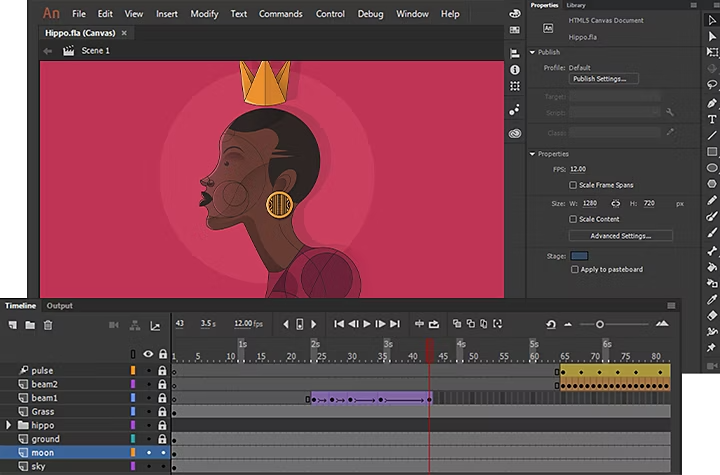Click the Stage color swatch
The height and width of the screenshot is (475, 720).
click(579, 256)
